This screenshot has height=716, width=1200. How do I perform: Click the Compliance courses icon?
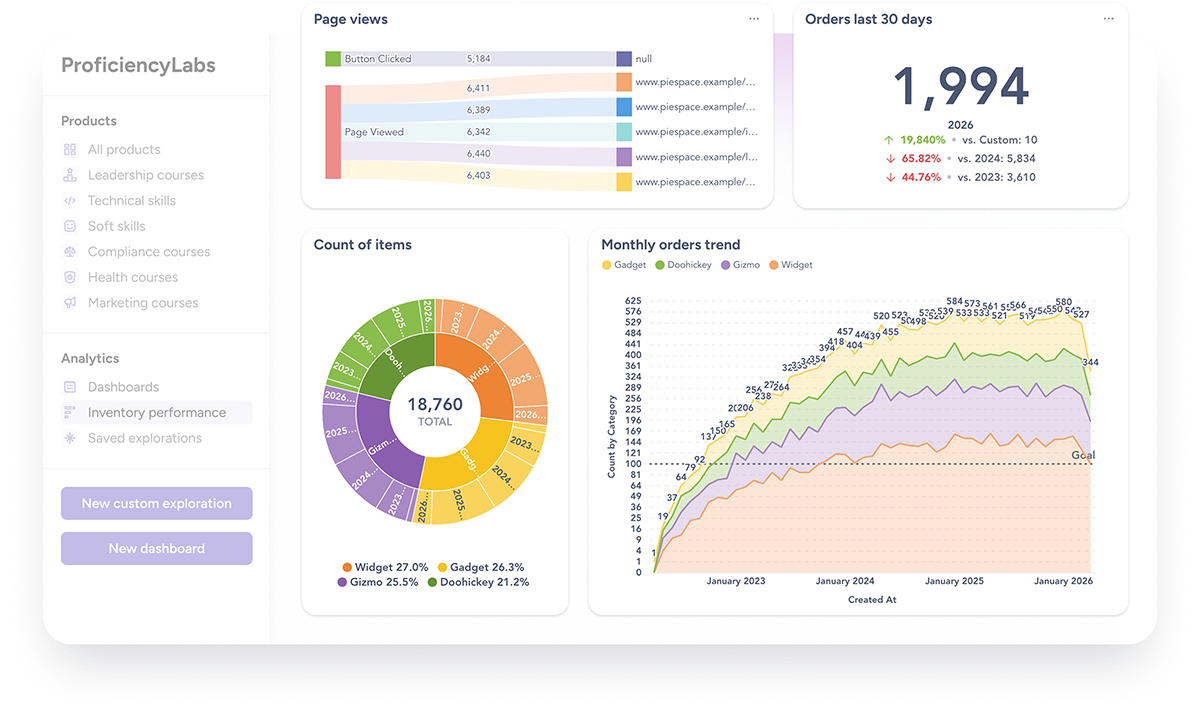[x=70, y=252]
